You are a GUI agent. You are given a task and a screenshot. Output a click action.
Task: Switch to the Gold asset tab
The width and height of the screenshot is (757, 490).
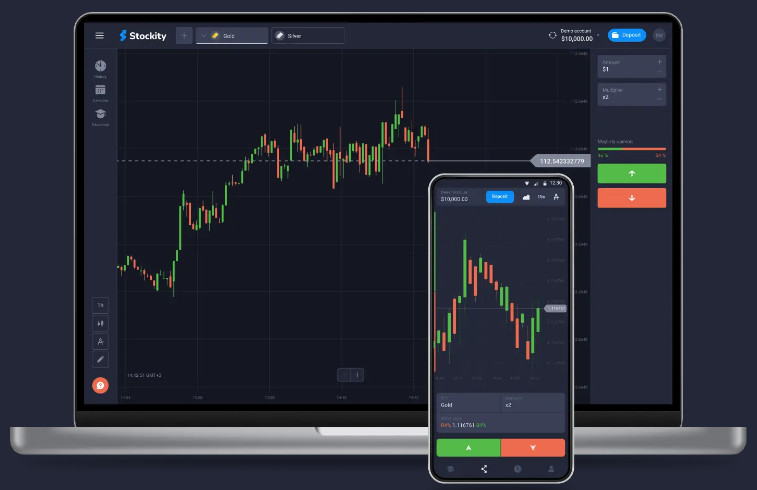[x=232, y=36]
